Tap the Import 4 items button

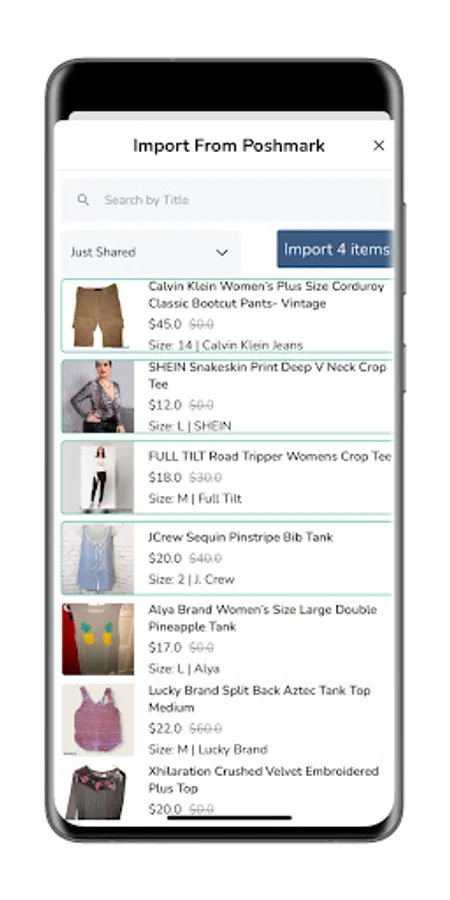[335, 249]
